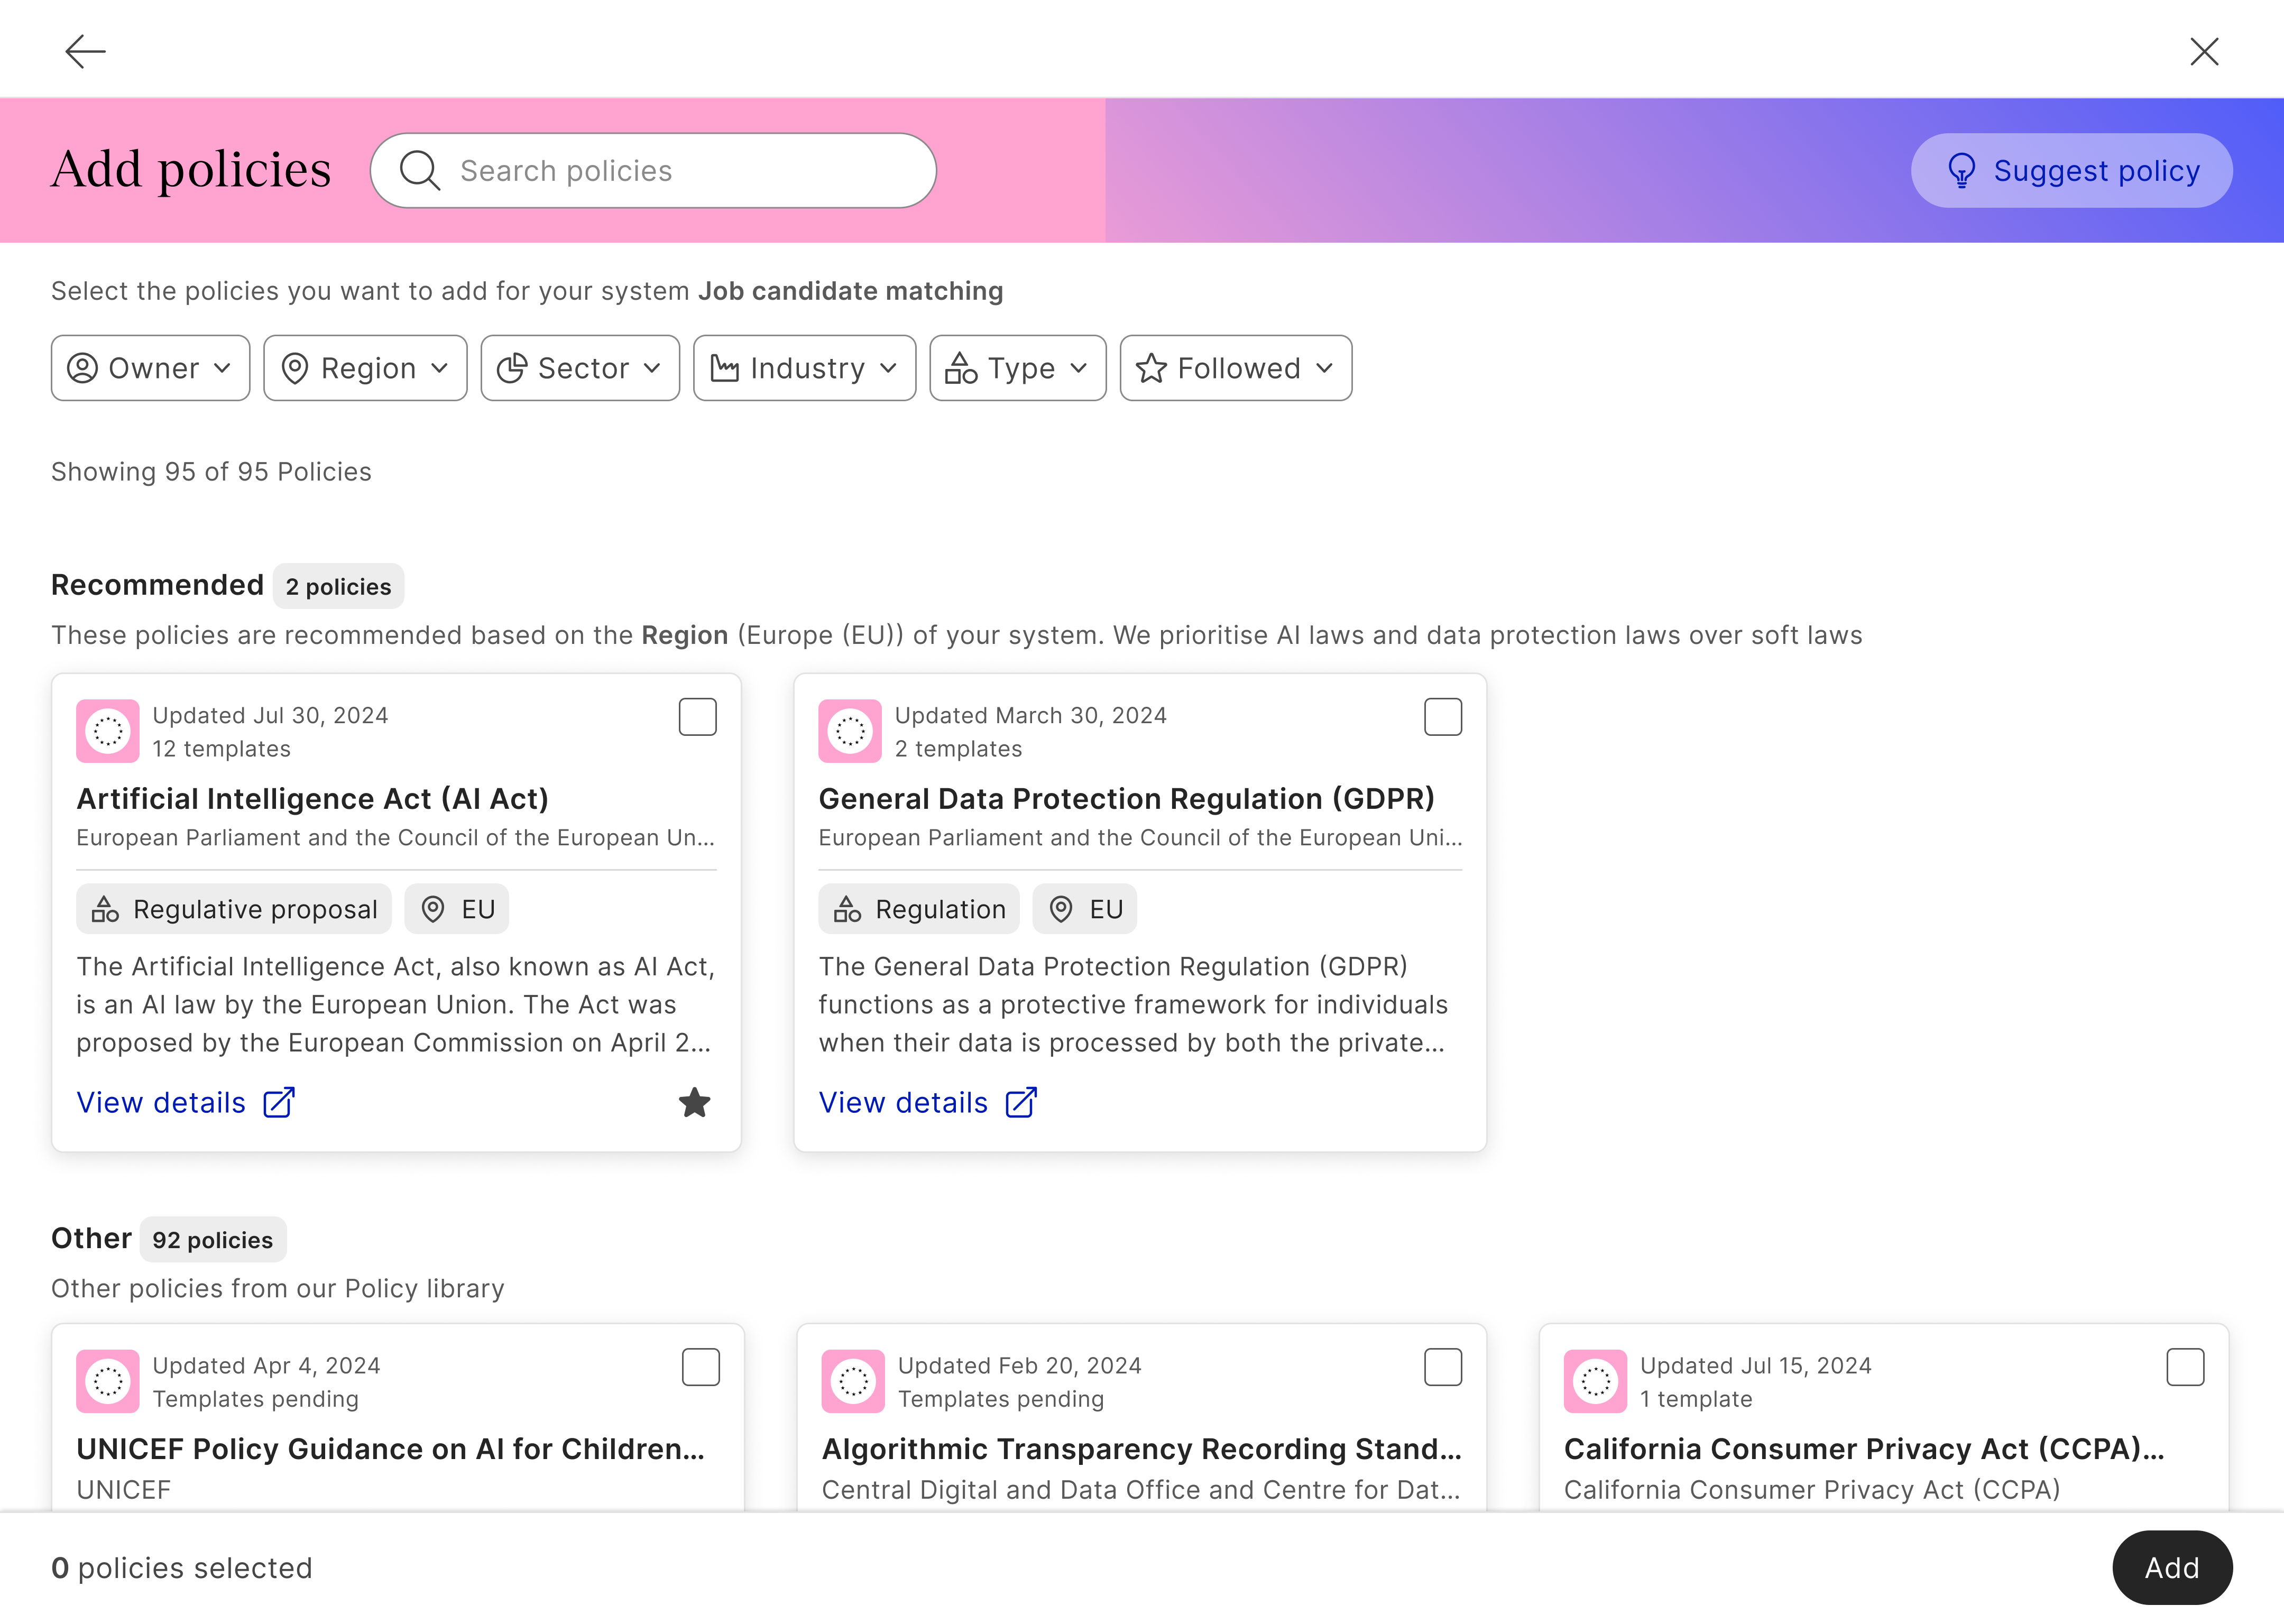Screen dimensions: 2284x1624
Task: Open the Owner filter dropdown
Action: point(150,368)
